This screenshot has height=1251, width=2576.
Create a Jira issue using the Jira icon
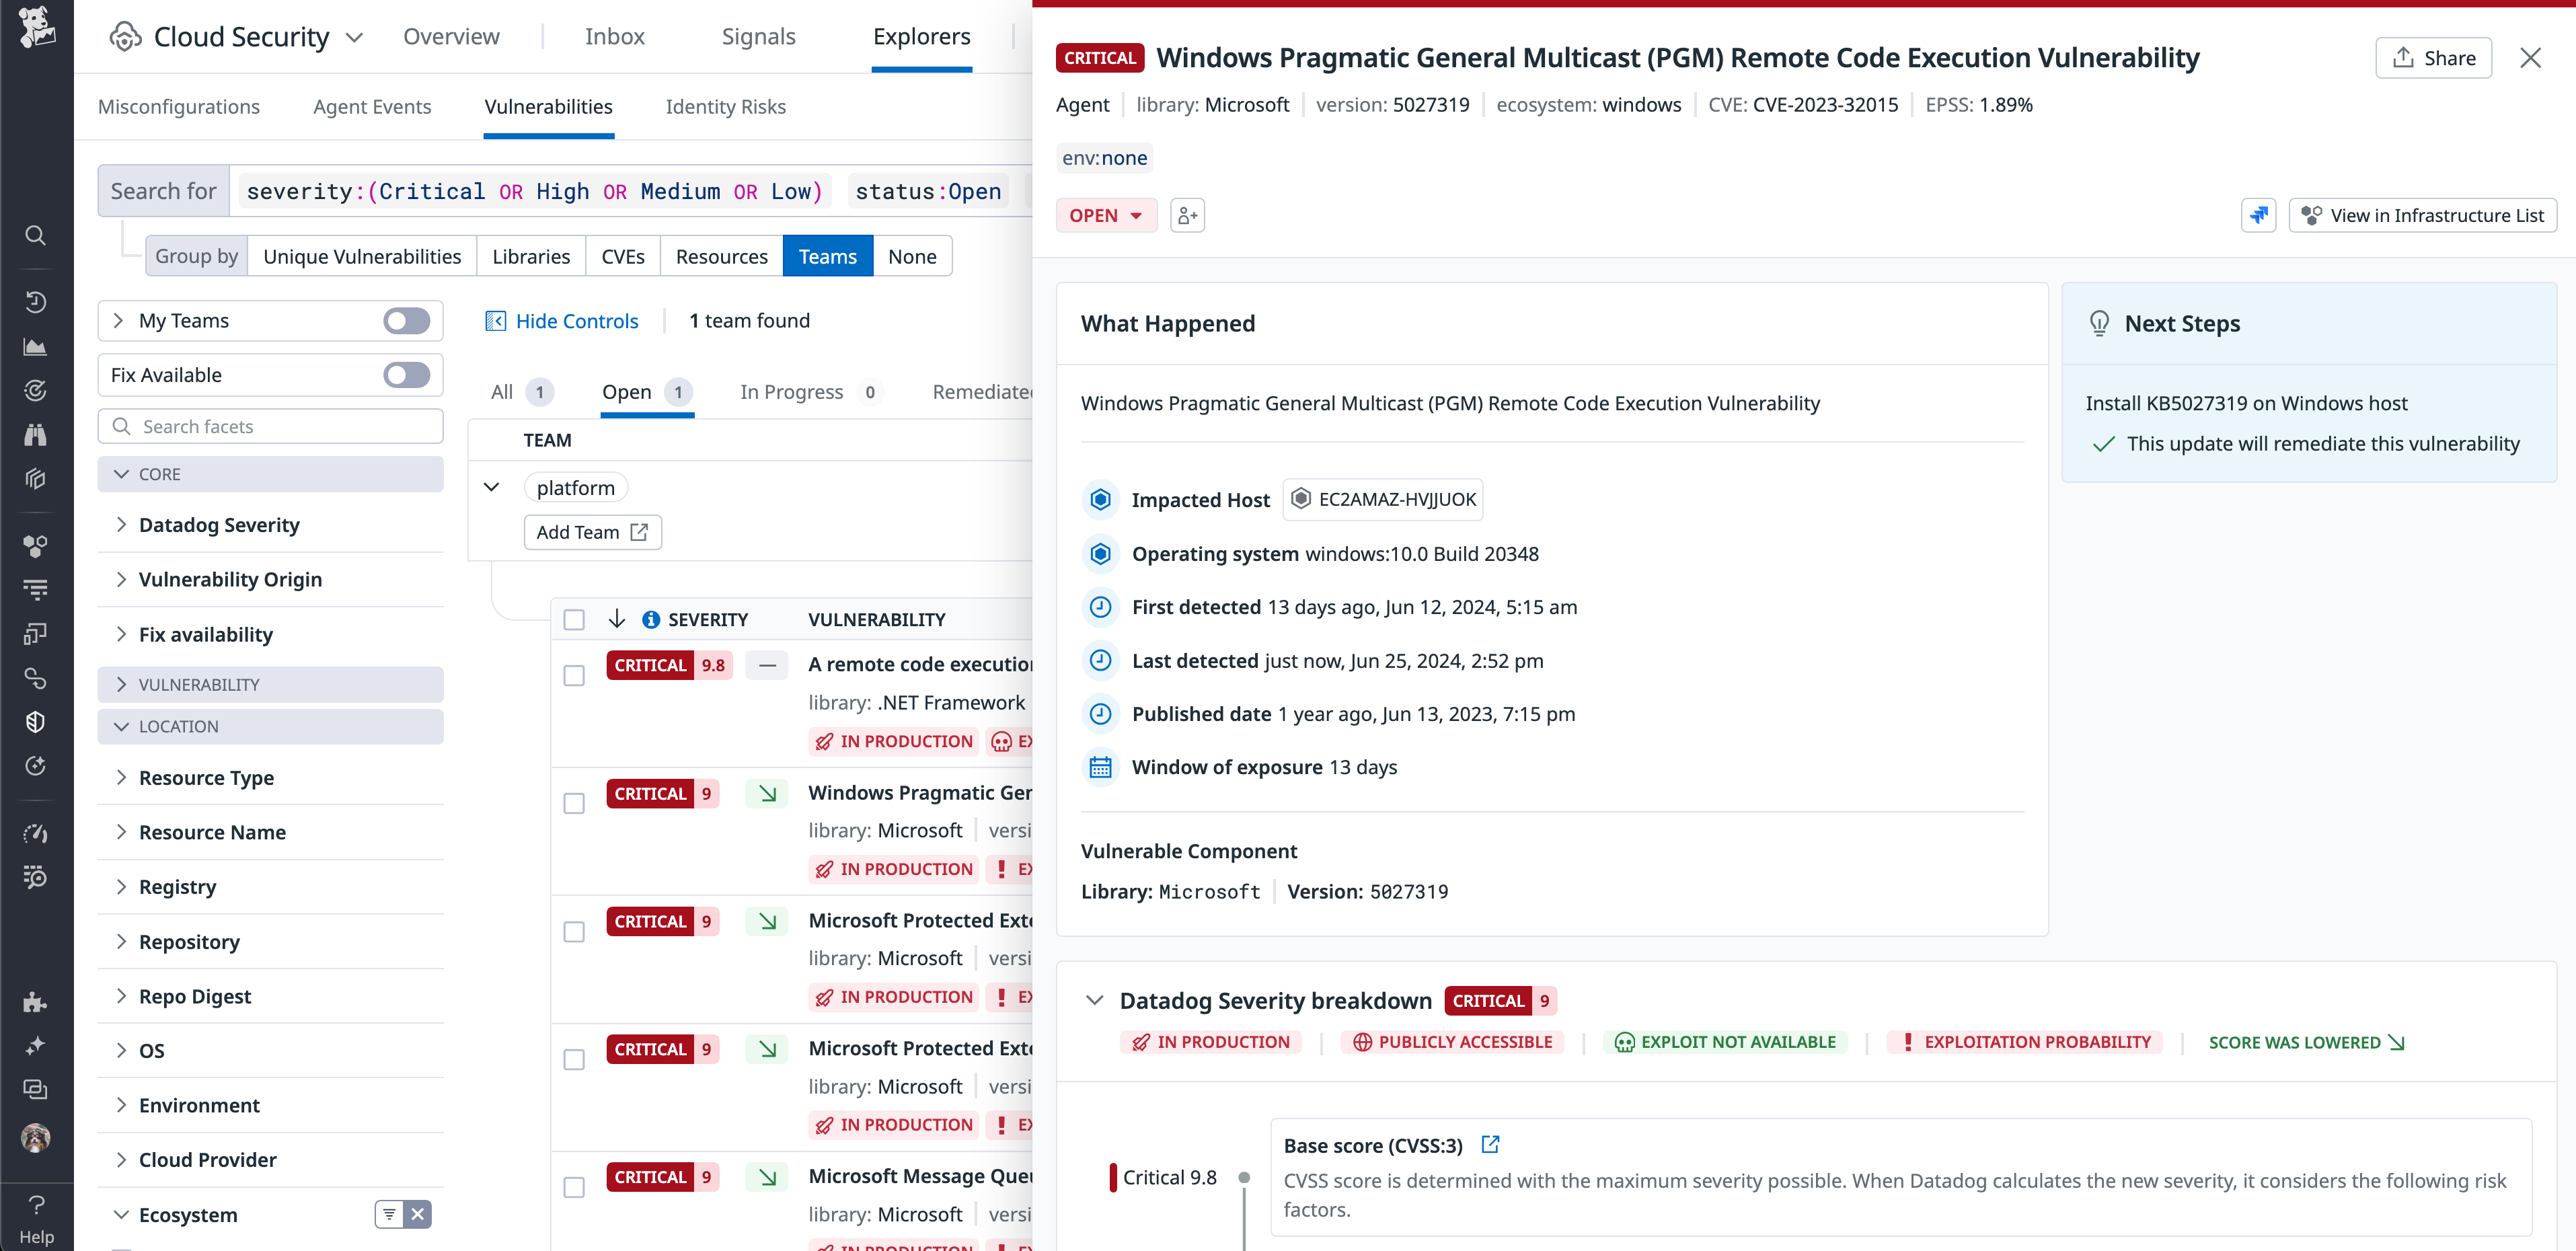click(x=2258, y=214)
